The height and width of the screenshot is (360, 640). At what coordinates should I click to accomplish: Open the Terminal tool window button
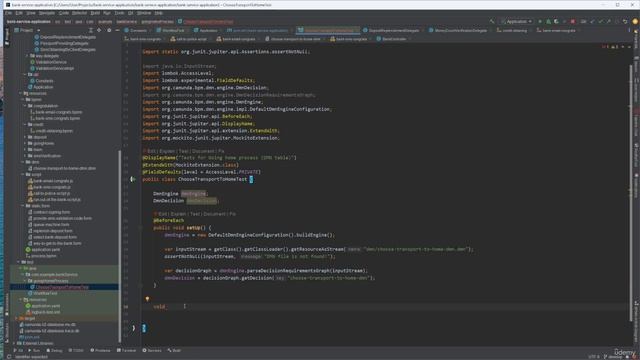coord(127,351)
